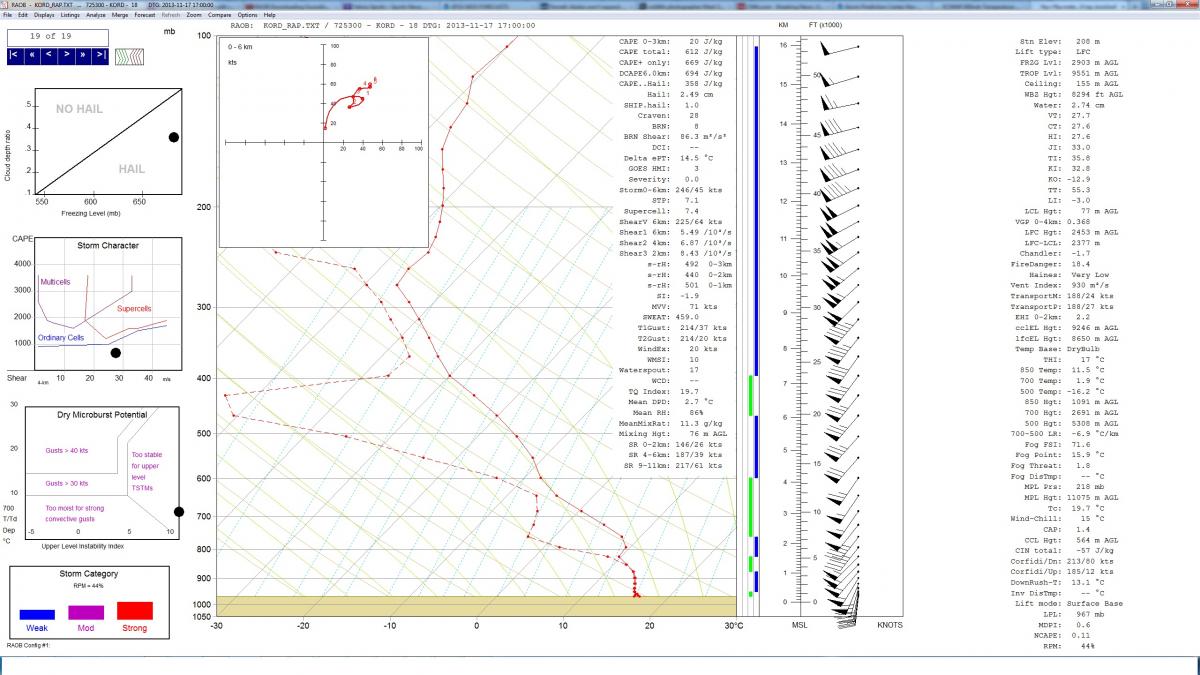Click the 'MSL' label below the height scale
This screenshot has height=675, width=1200.
pos(800,626)
